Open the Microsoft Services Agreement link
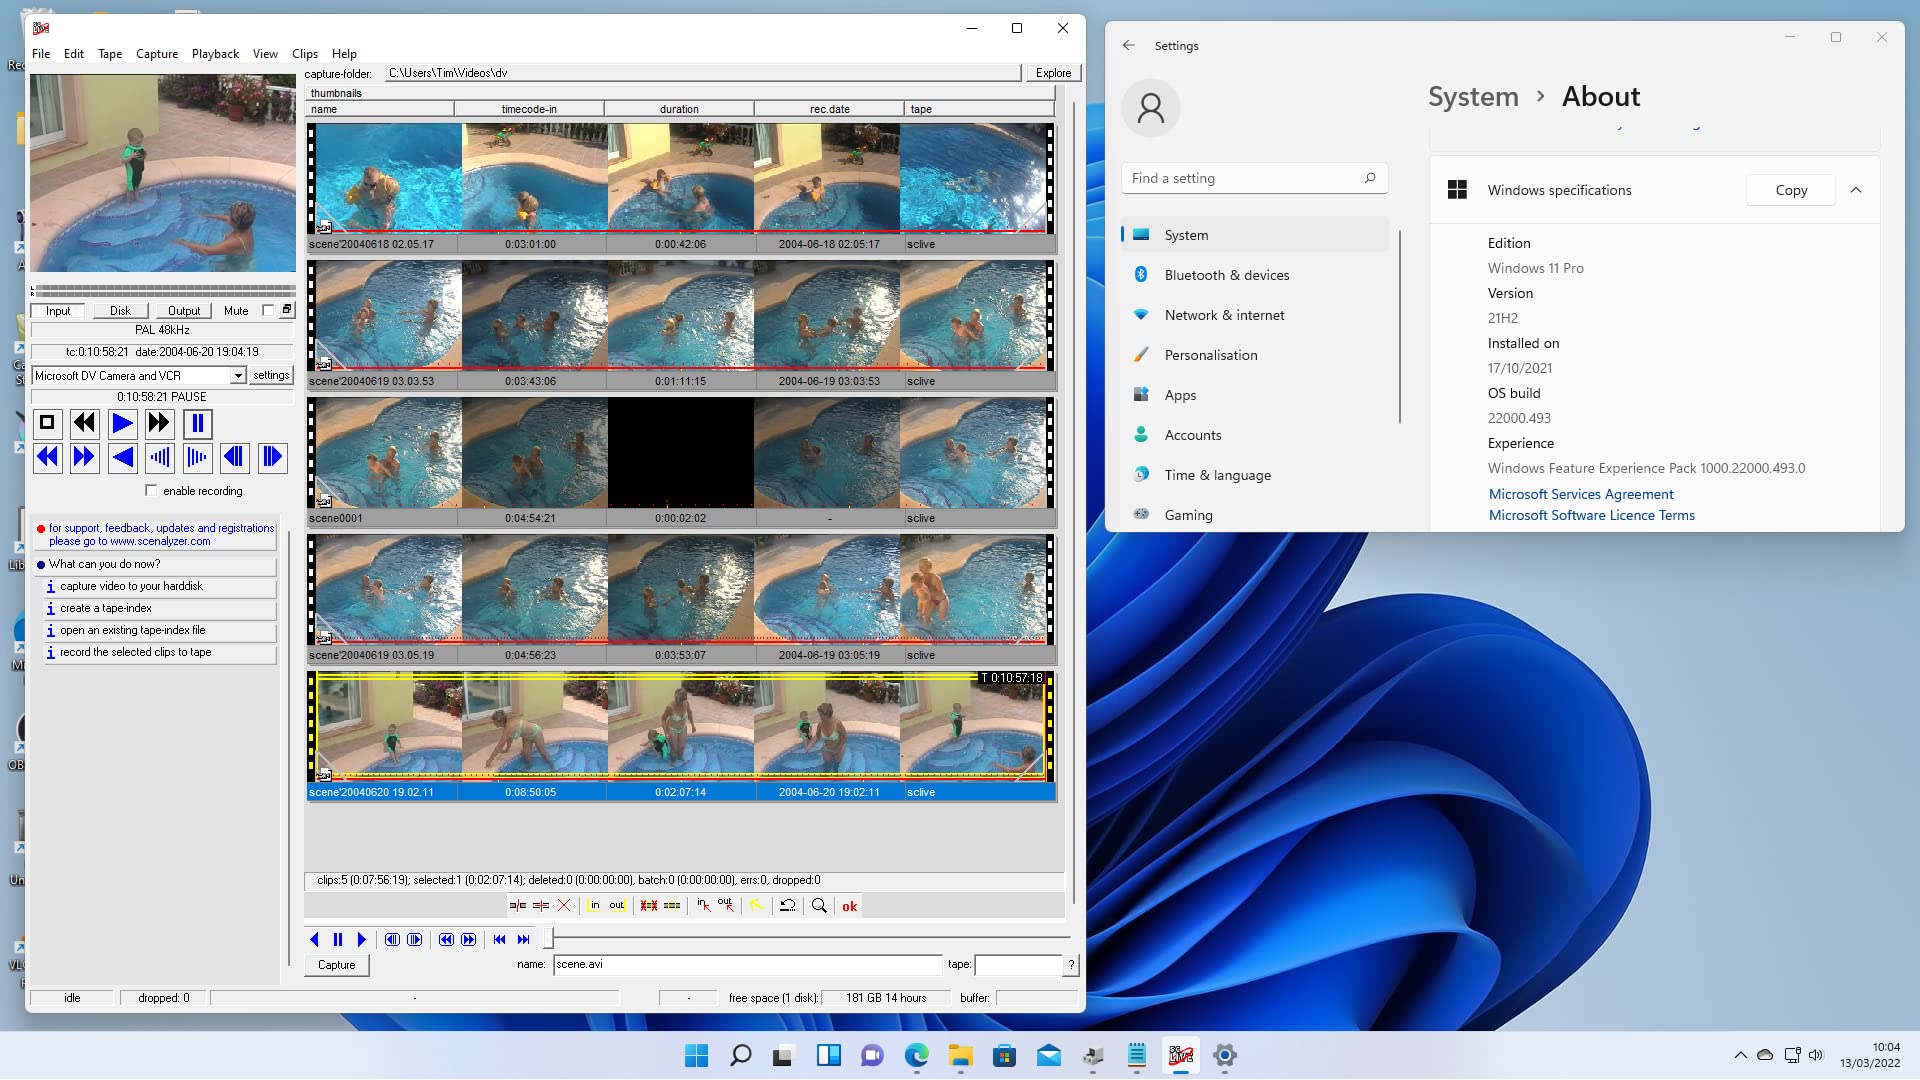The image size is (1920, 1080). 1580,493
